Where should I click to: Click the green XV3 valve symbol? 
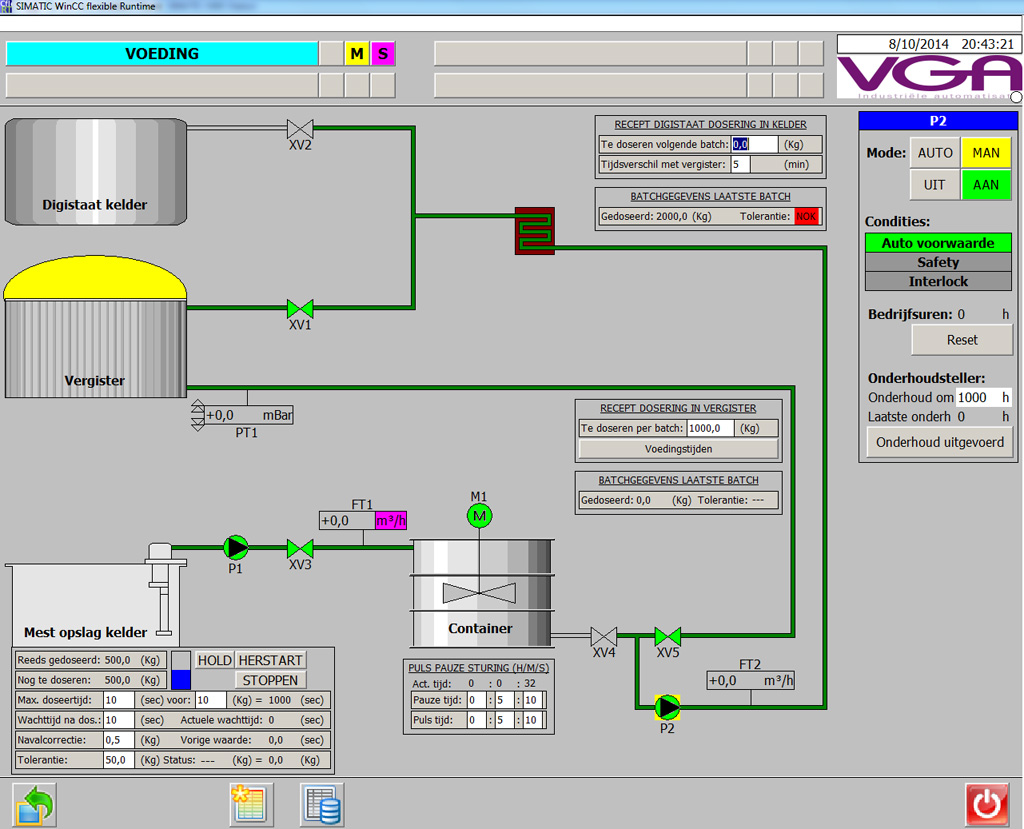tap(300, 548)
